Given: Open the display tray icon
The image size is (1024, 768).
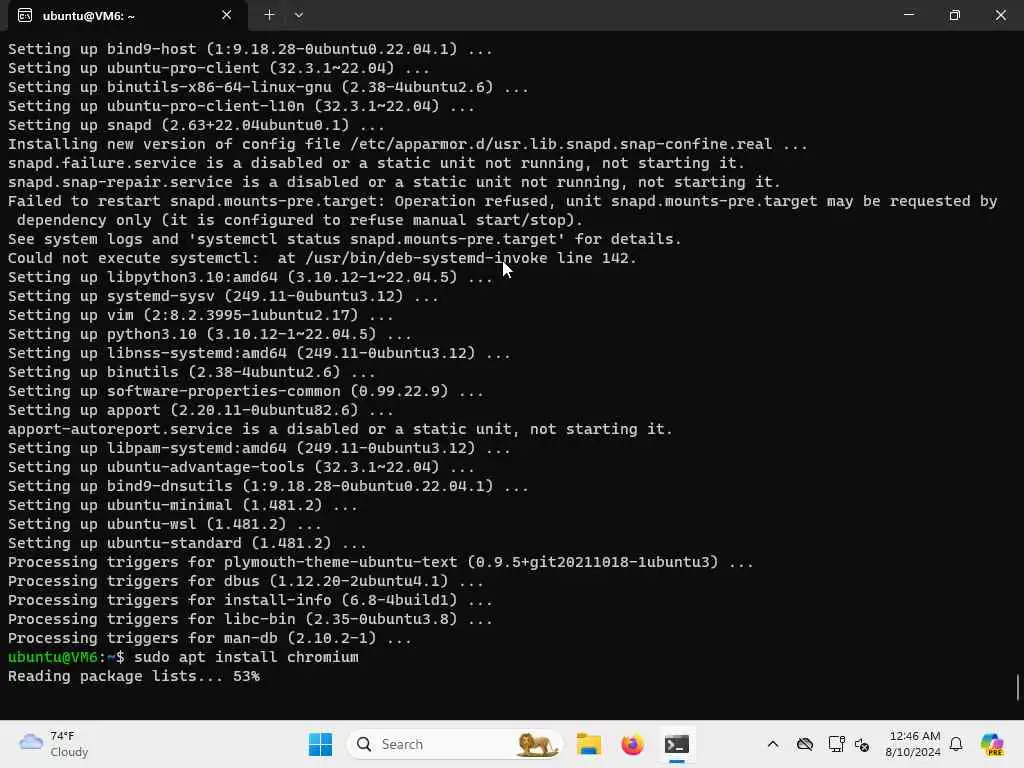Looking at the screenshot, I should (836, 744).
